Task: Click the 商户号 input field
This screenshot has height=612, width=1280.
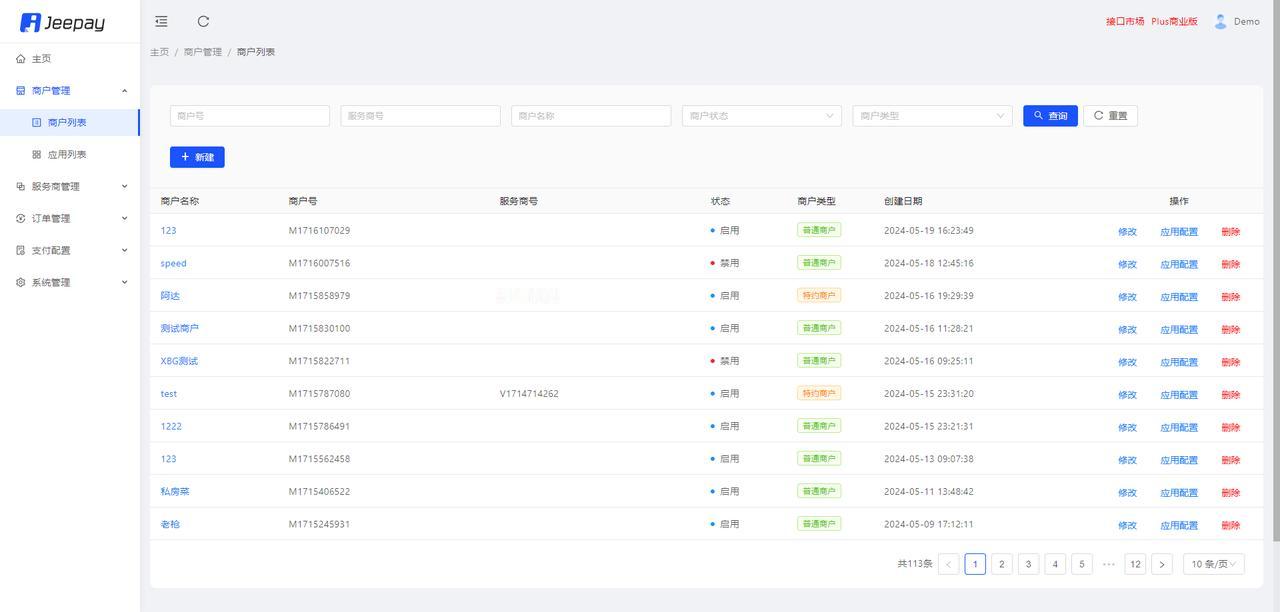Action: [250, 116]
